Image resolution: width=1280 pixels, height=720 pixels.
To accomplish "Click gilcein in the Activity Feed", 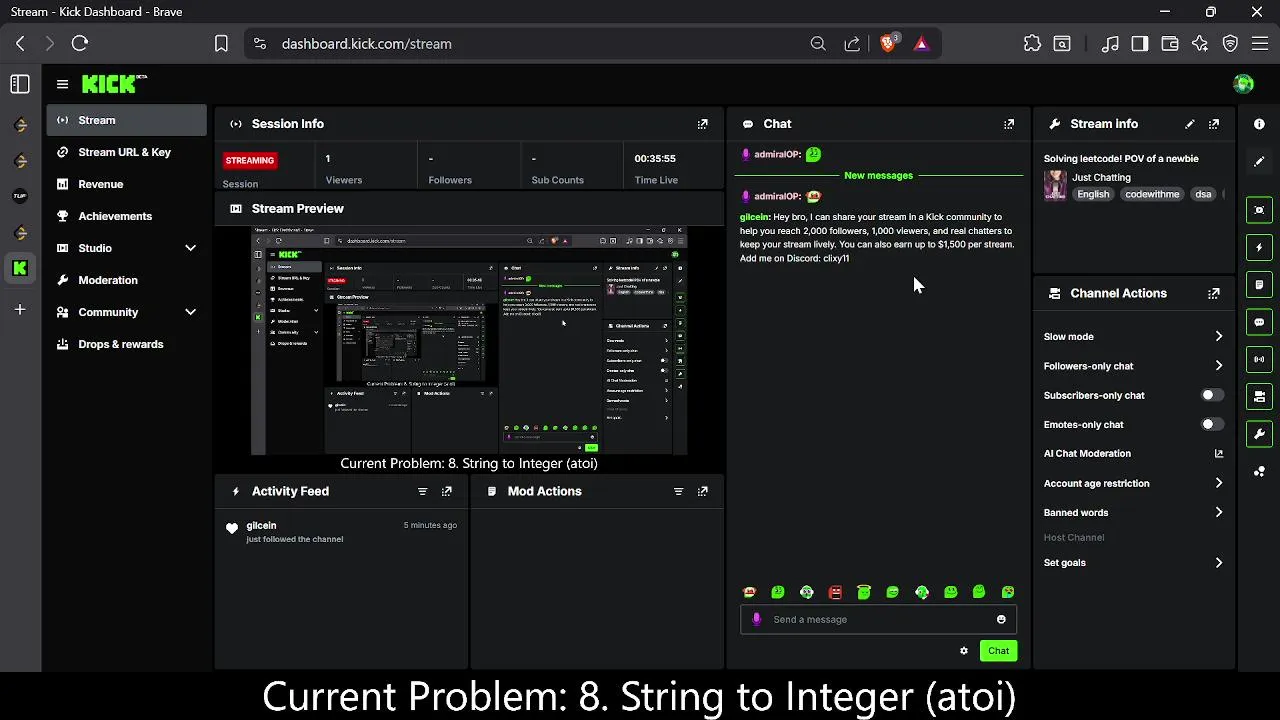I will tap(261, 525).
